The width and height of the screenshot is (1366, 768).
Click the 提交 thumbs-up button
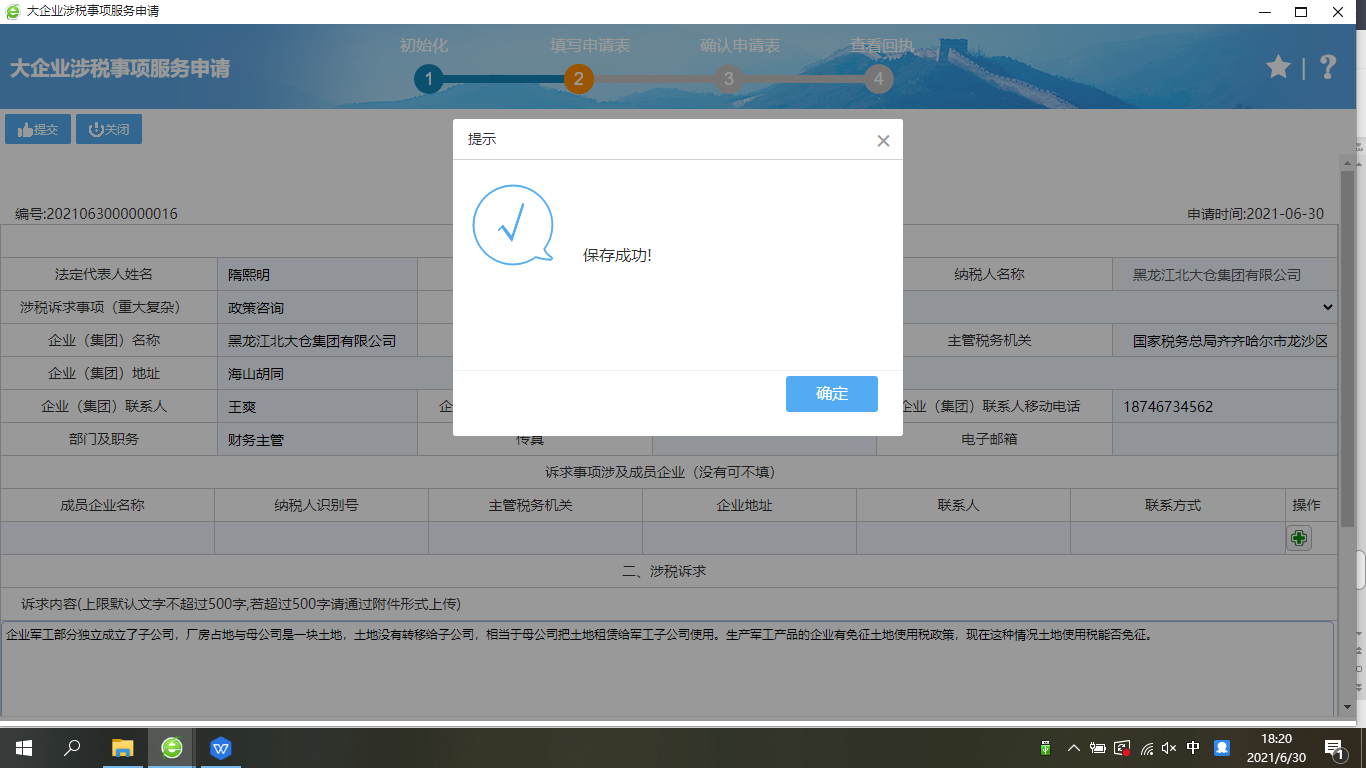[x=38, y=130]
